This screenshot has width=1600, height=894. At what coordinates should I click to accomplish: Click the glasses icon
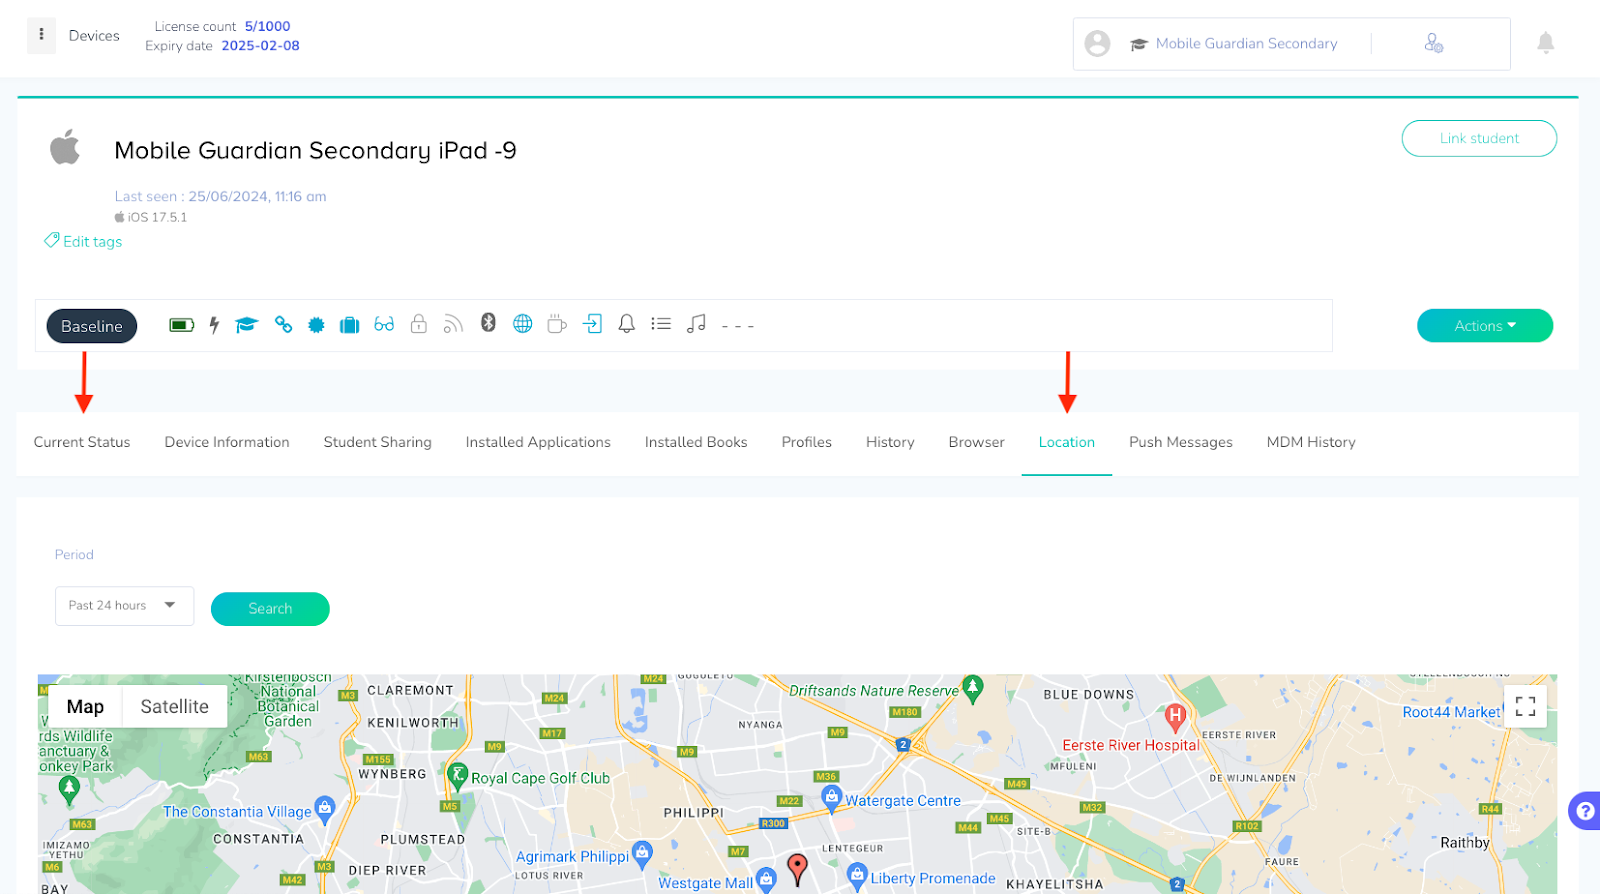click(384, 325)
